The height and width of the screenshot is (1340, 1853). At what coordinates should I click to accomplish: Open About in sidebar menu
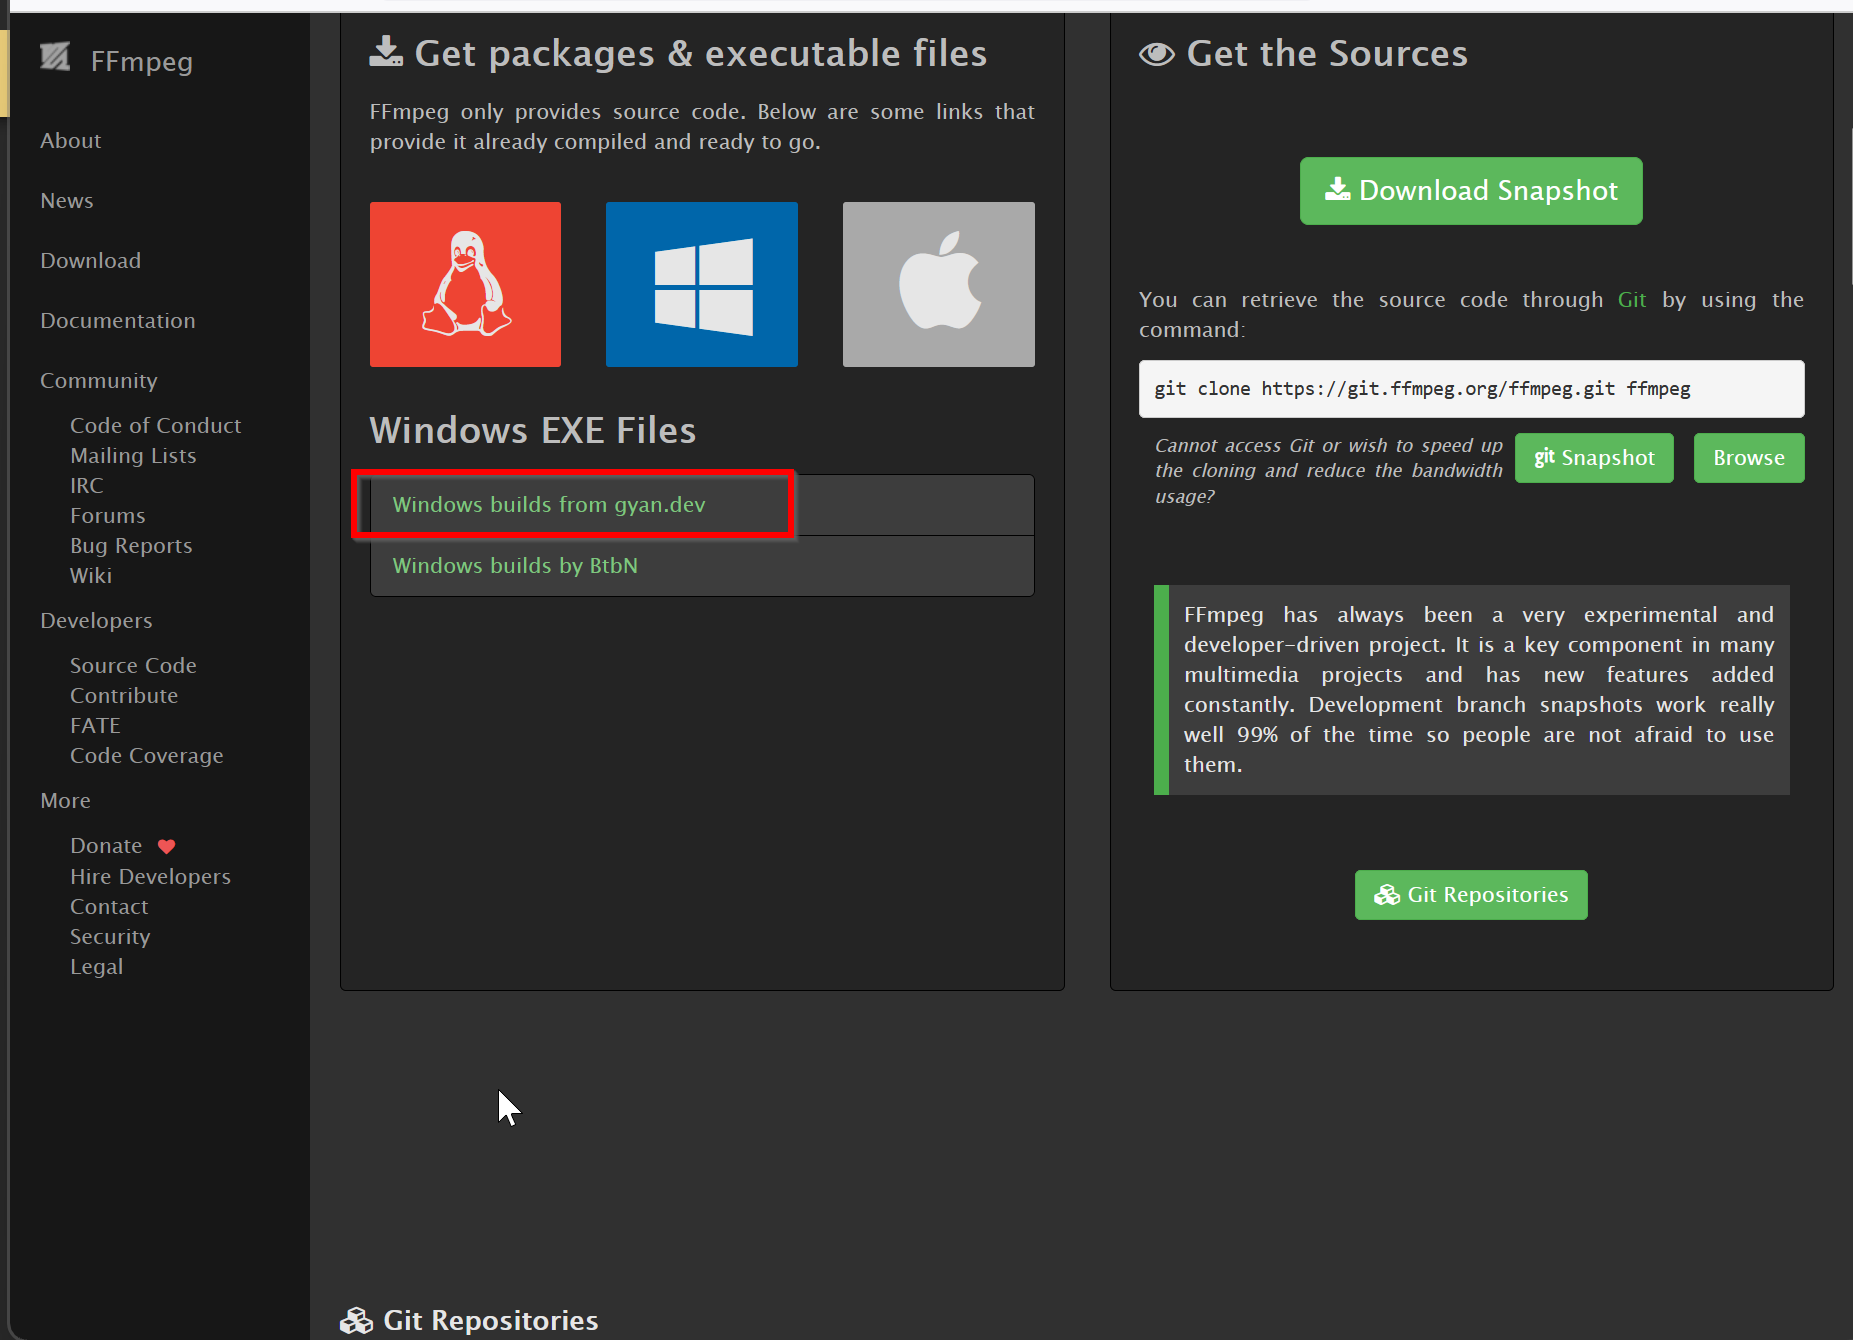[70, 141]
